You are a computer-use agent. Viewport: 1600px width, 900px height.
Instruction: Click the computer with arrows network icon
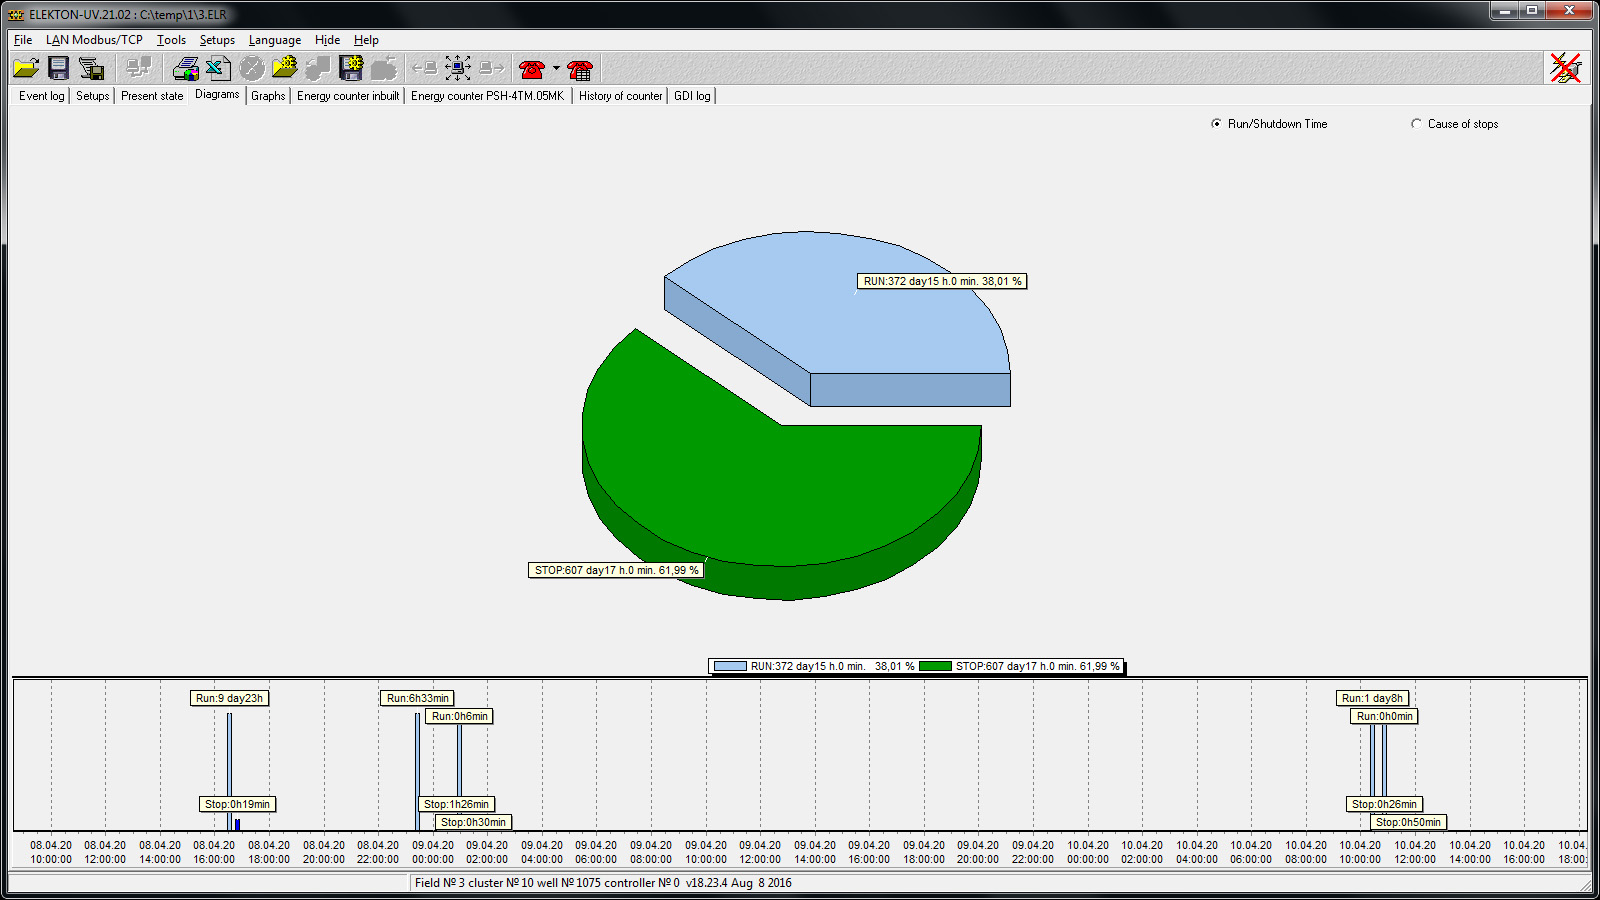point(458,68)
